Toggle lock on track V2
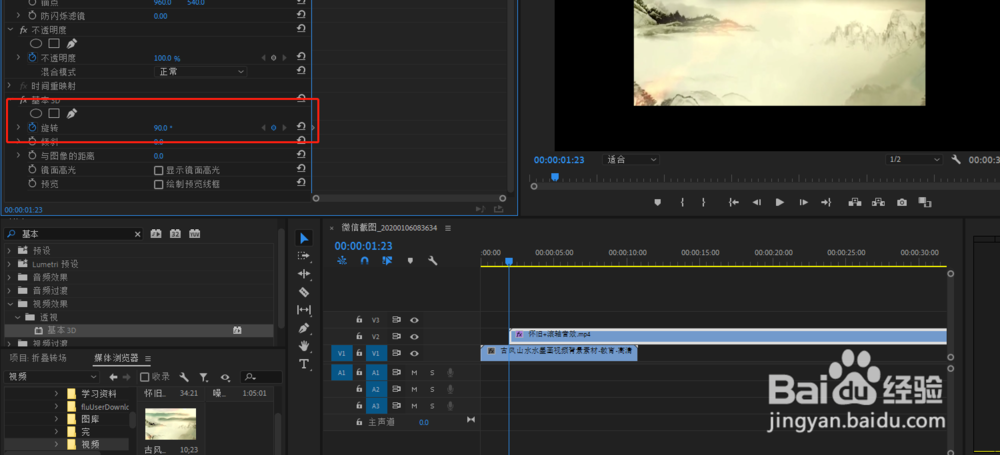Screen dimensions: 1000x455 point(359,336)
